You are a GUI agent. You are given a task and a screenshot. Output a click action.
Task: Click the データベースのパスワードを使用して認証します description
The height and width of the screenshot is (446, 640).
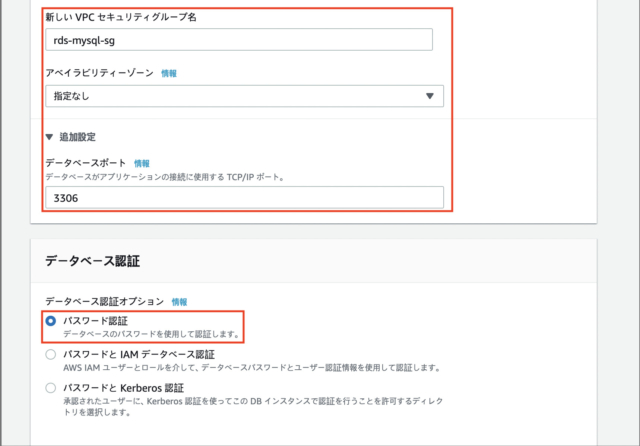pyautogui.click(x=151, y=334)
